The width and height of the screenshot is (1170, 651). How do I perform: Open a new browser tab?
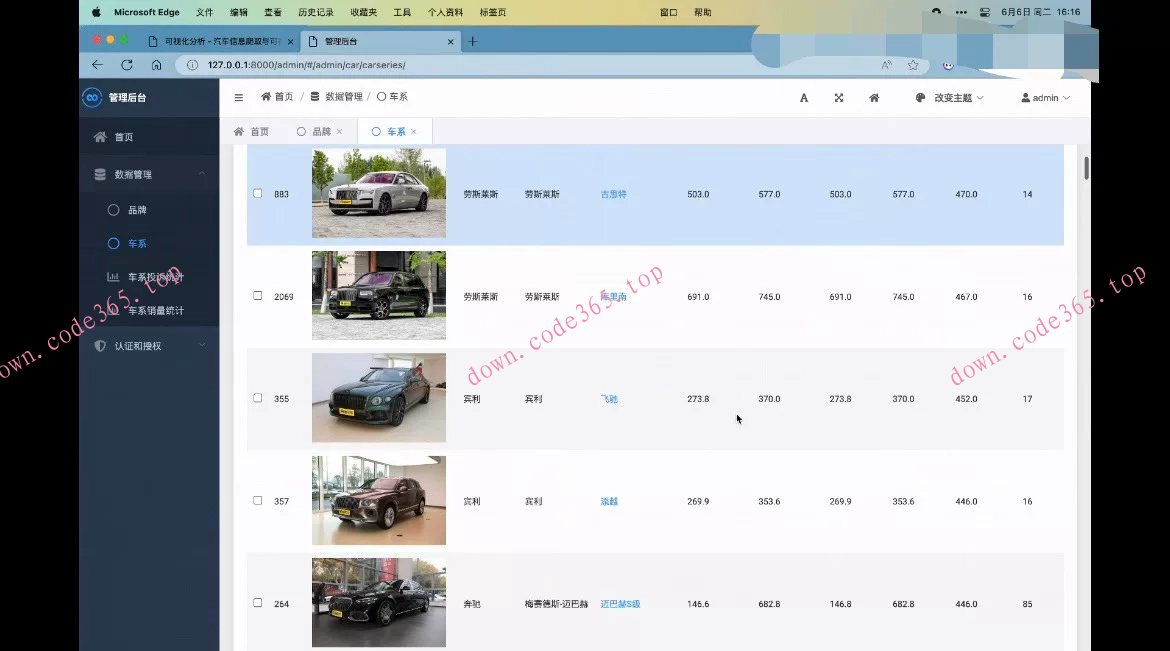[x=473, y=41]
